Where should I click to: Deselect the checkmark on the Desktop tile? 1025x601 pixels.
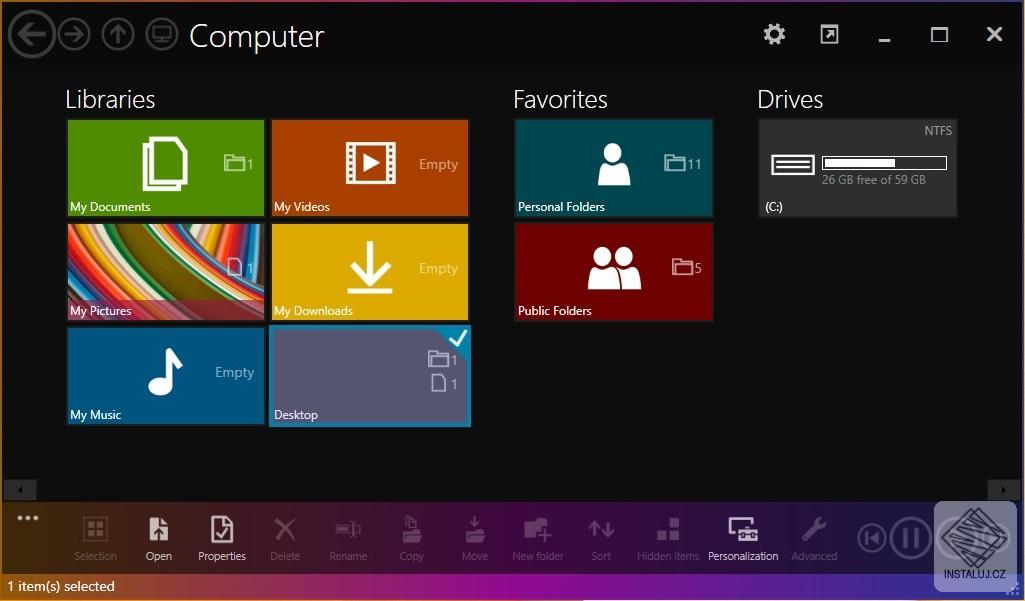pyautogui.click(x=459, y=338)
